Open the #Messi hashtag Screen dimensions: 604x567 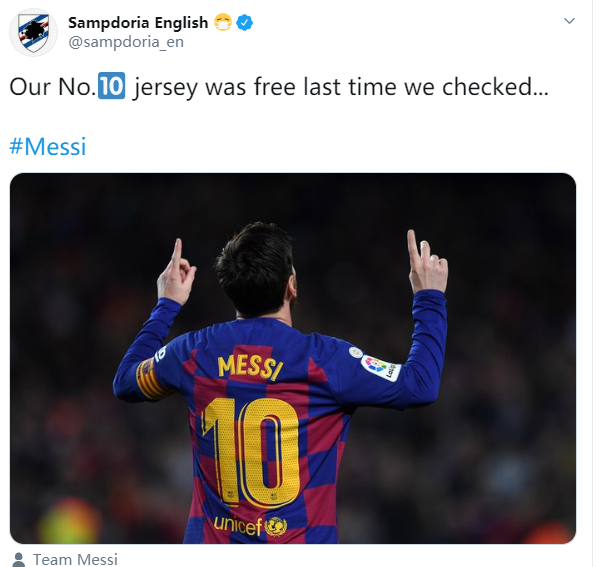[48, 147]
